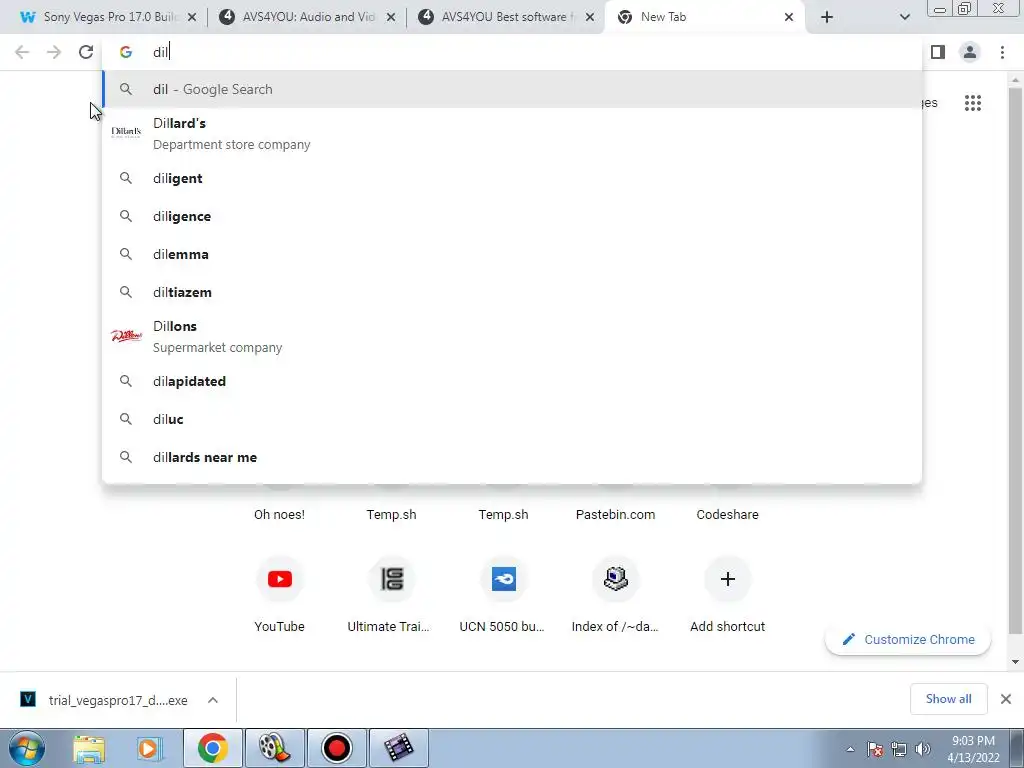The height and width of the screenshot is (768, 1024).
Task: Choose the Dillard's Department store suggestion
Action: (x=512, y=133)
